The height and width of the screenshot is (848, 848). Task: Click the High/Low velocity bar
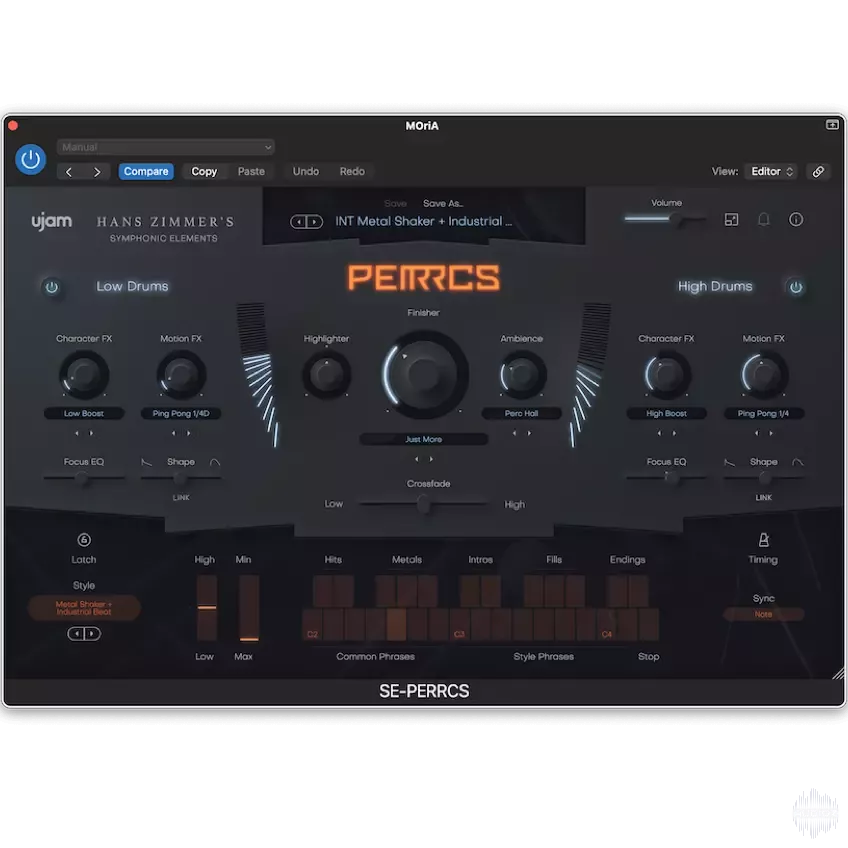[206, 608]
